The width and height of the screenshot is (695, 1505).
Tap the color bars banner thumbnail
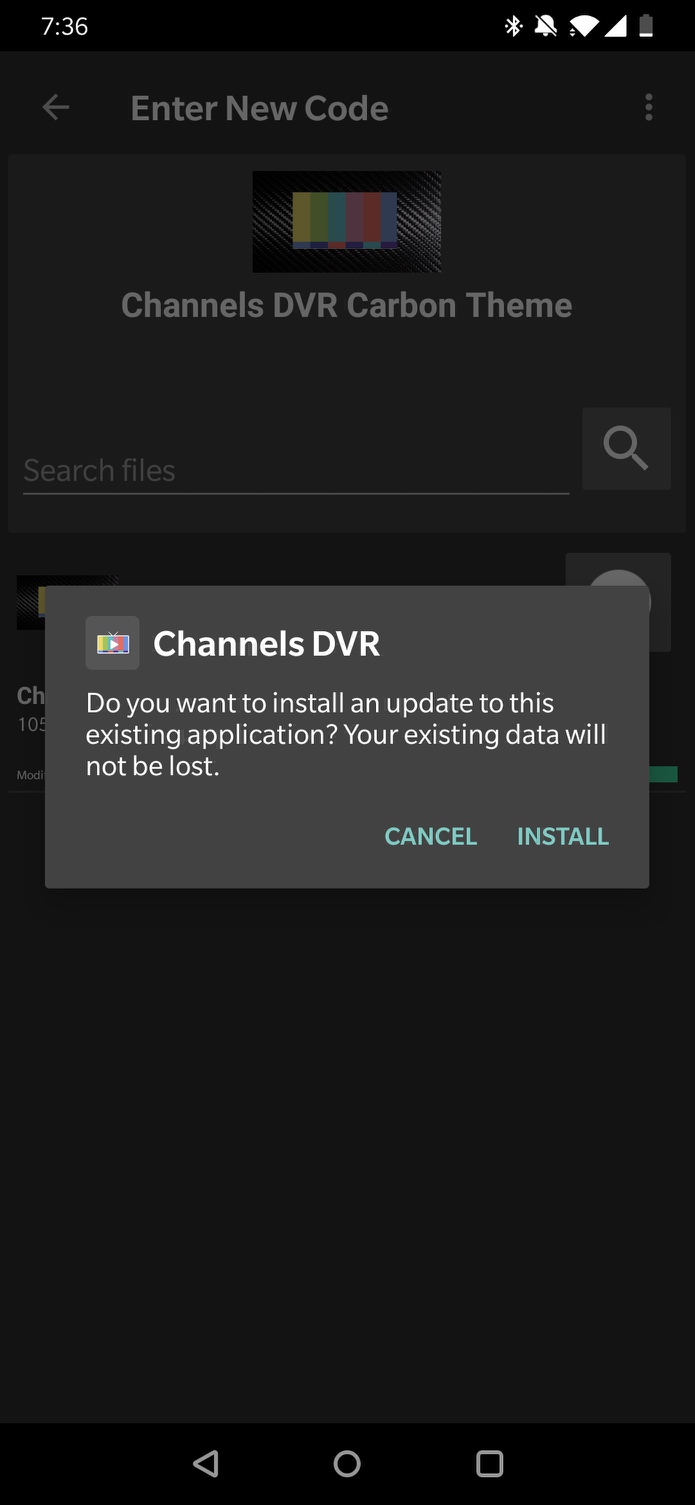[346, 221]
